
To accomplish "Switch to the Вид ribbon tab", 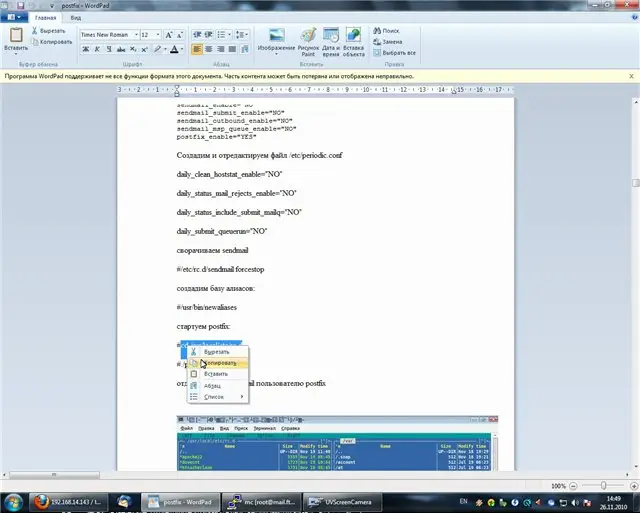I will click(x=76, y=18).
